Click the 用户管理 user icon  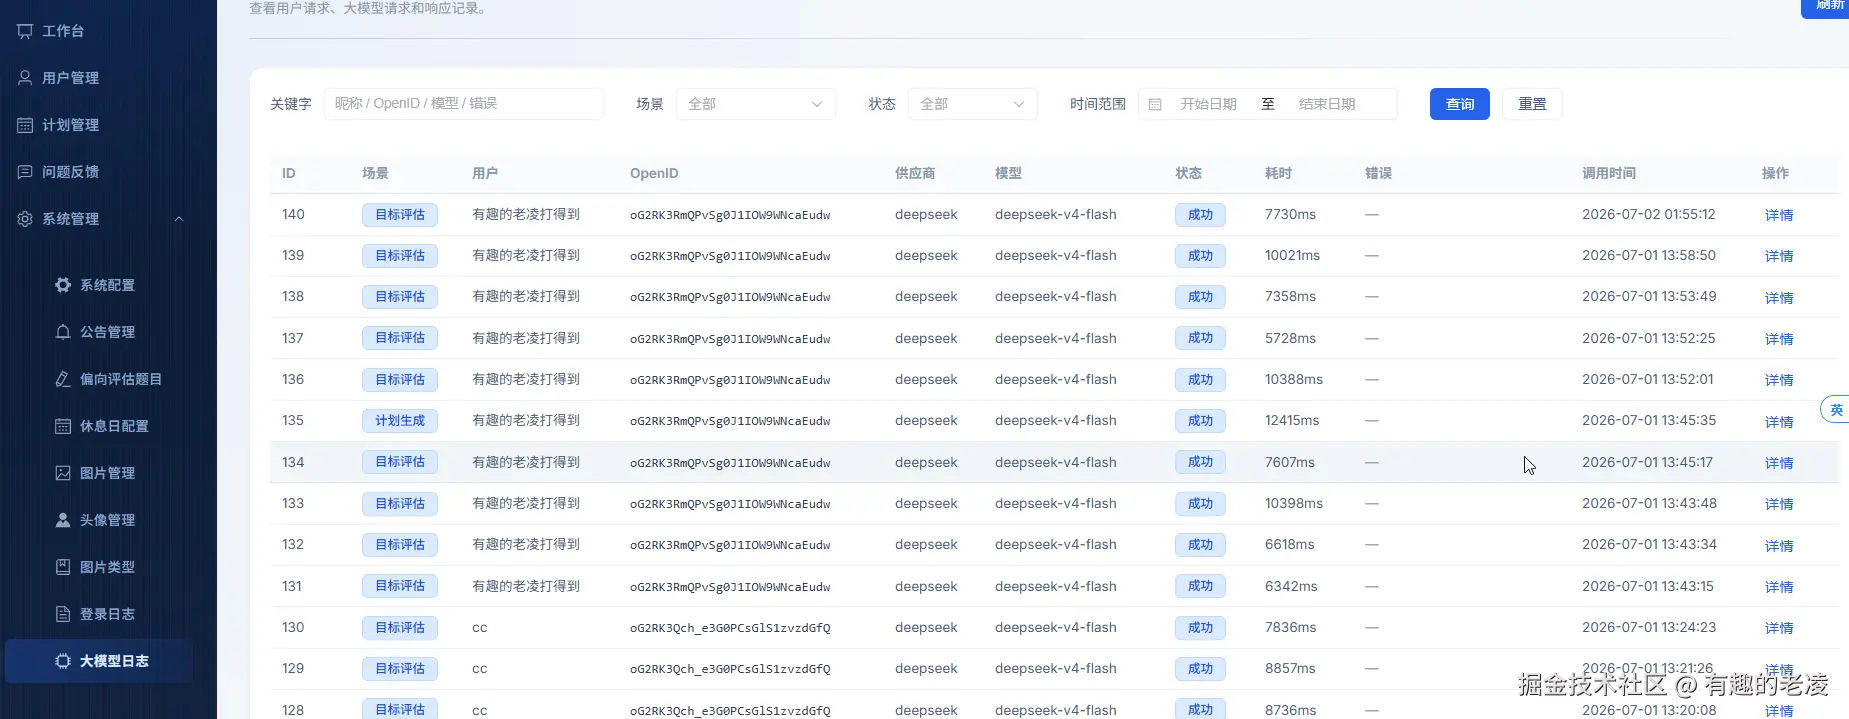point(25,78)
